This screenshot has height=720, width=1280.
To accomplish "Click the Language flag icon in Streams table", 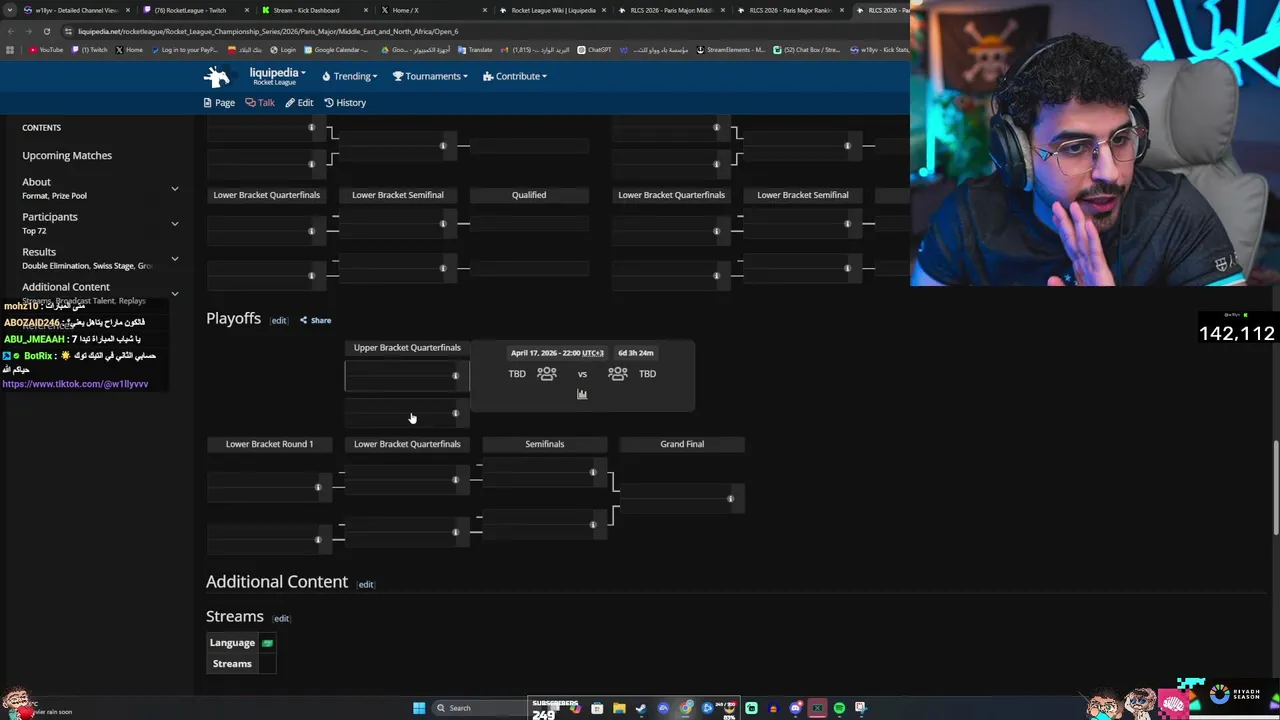I will point(267,643).
